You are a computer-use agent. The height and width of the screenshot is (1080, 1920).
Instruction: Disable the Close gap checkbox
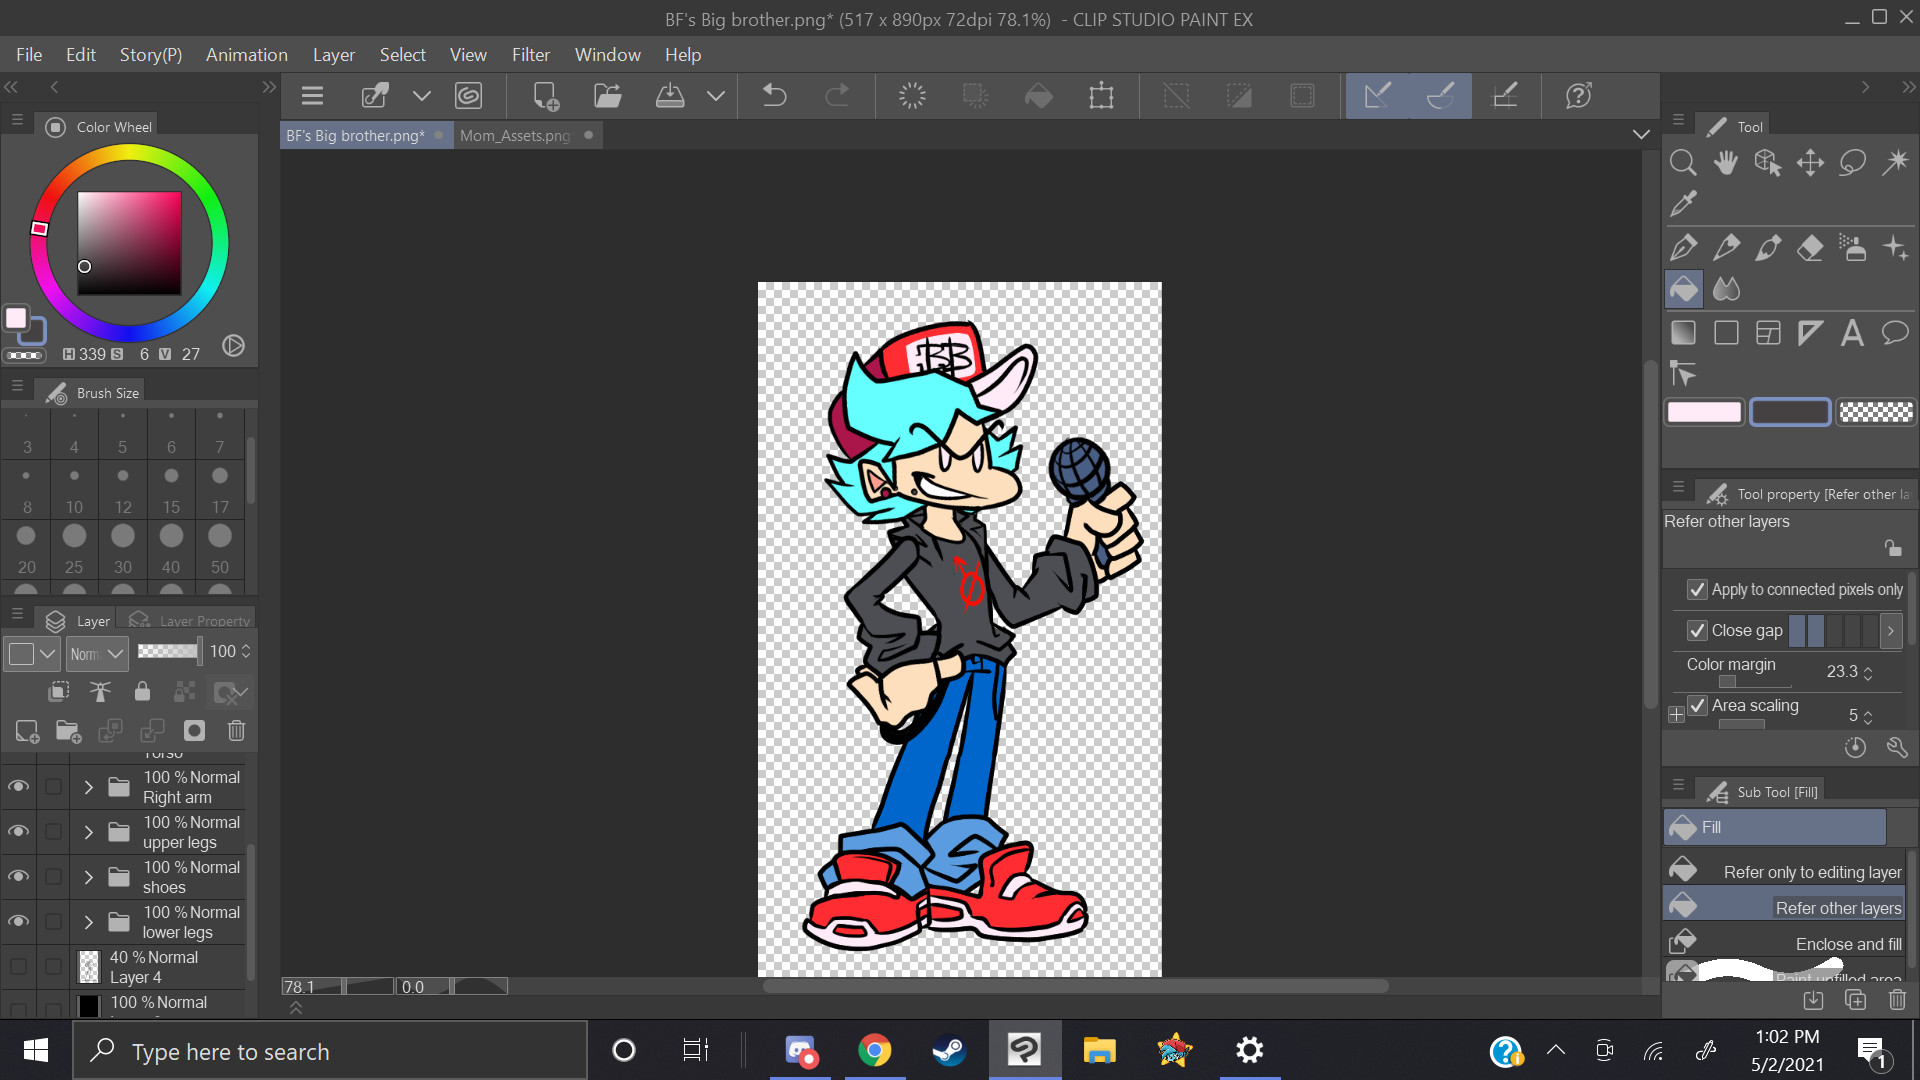1697,631
